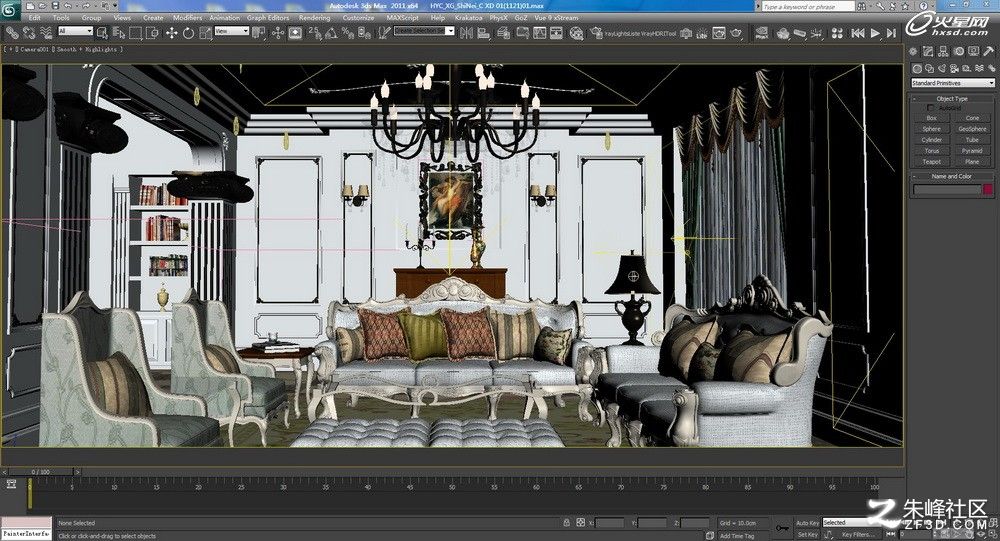Open the Display command panel tab
Viewport: 1000px width, 541px height.
pyautogui.click(x=974, y=51)
